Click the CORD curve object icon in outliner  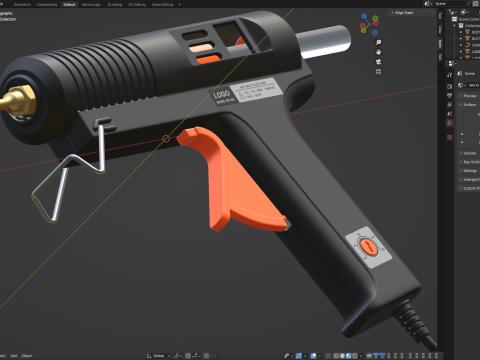click(x=467, y=45)
